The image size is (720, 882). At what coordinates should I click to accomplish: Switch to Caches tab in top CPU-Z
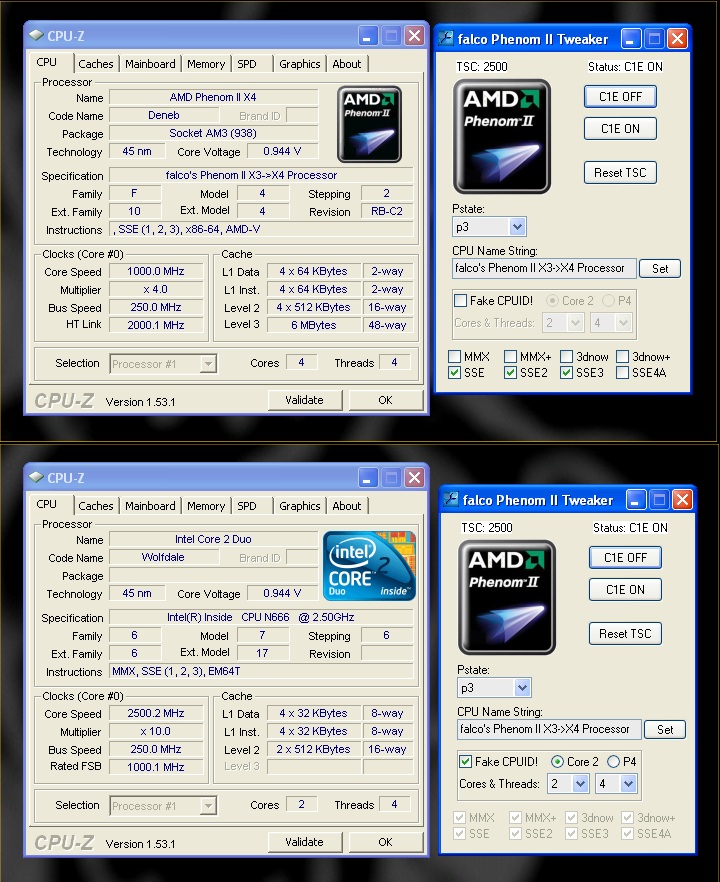point(96,64)
